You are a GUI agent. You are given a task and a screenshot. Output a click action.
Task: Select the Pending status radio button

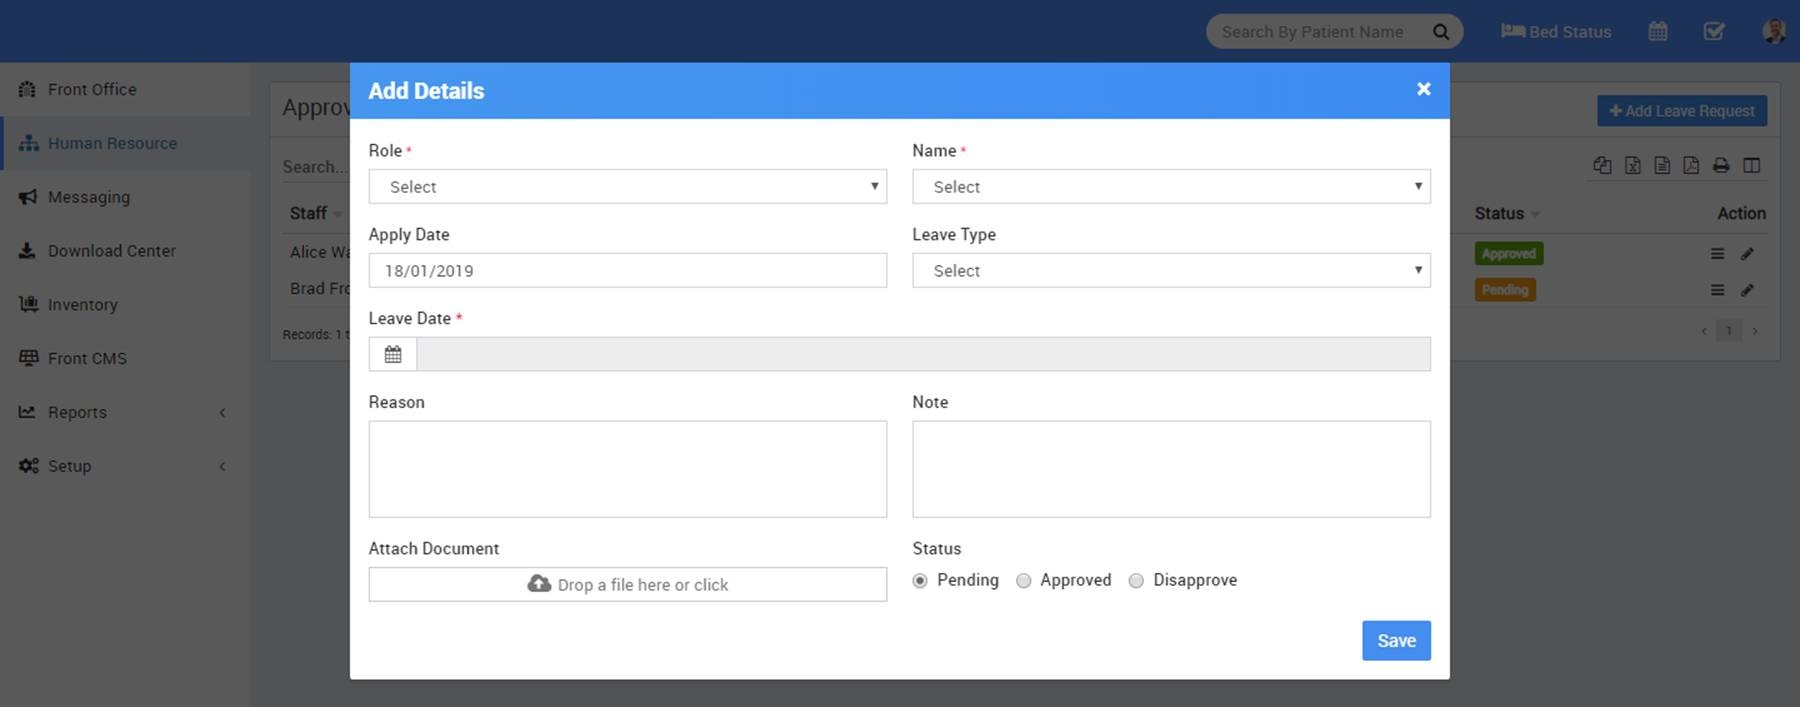(920, 581)
